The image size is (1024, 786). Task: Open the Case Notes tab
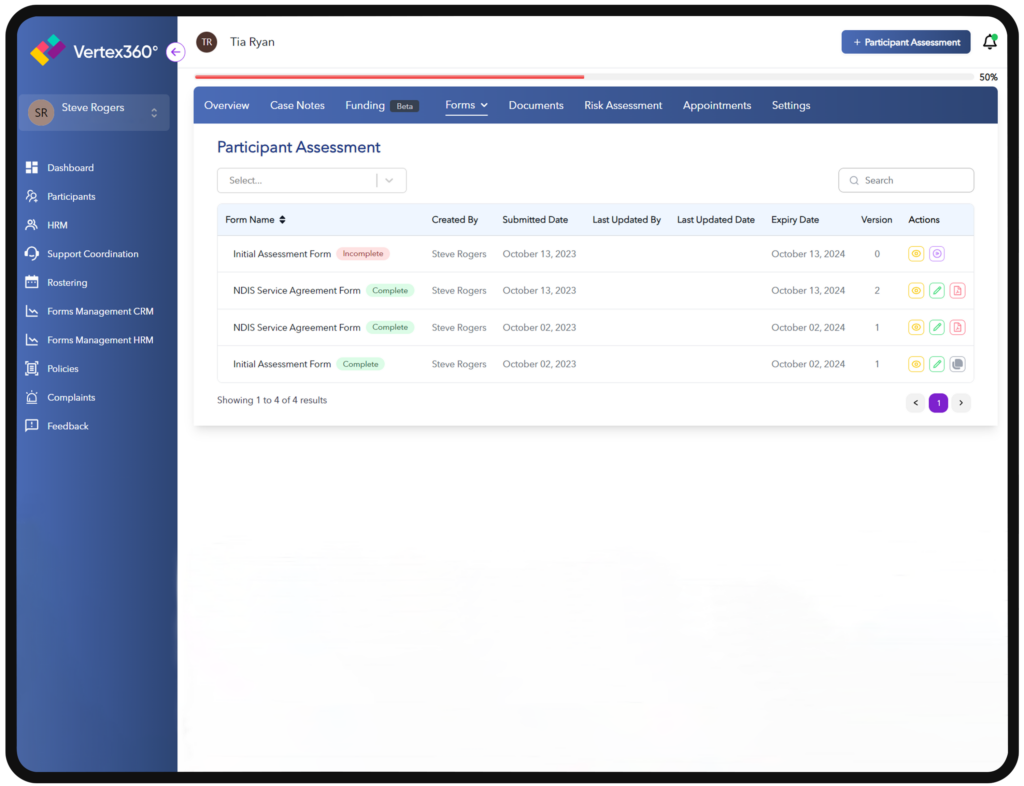(297, 104)
